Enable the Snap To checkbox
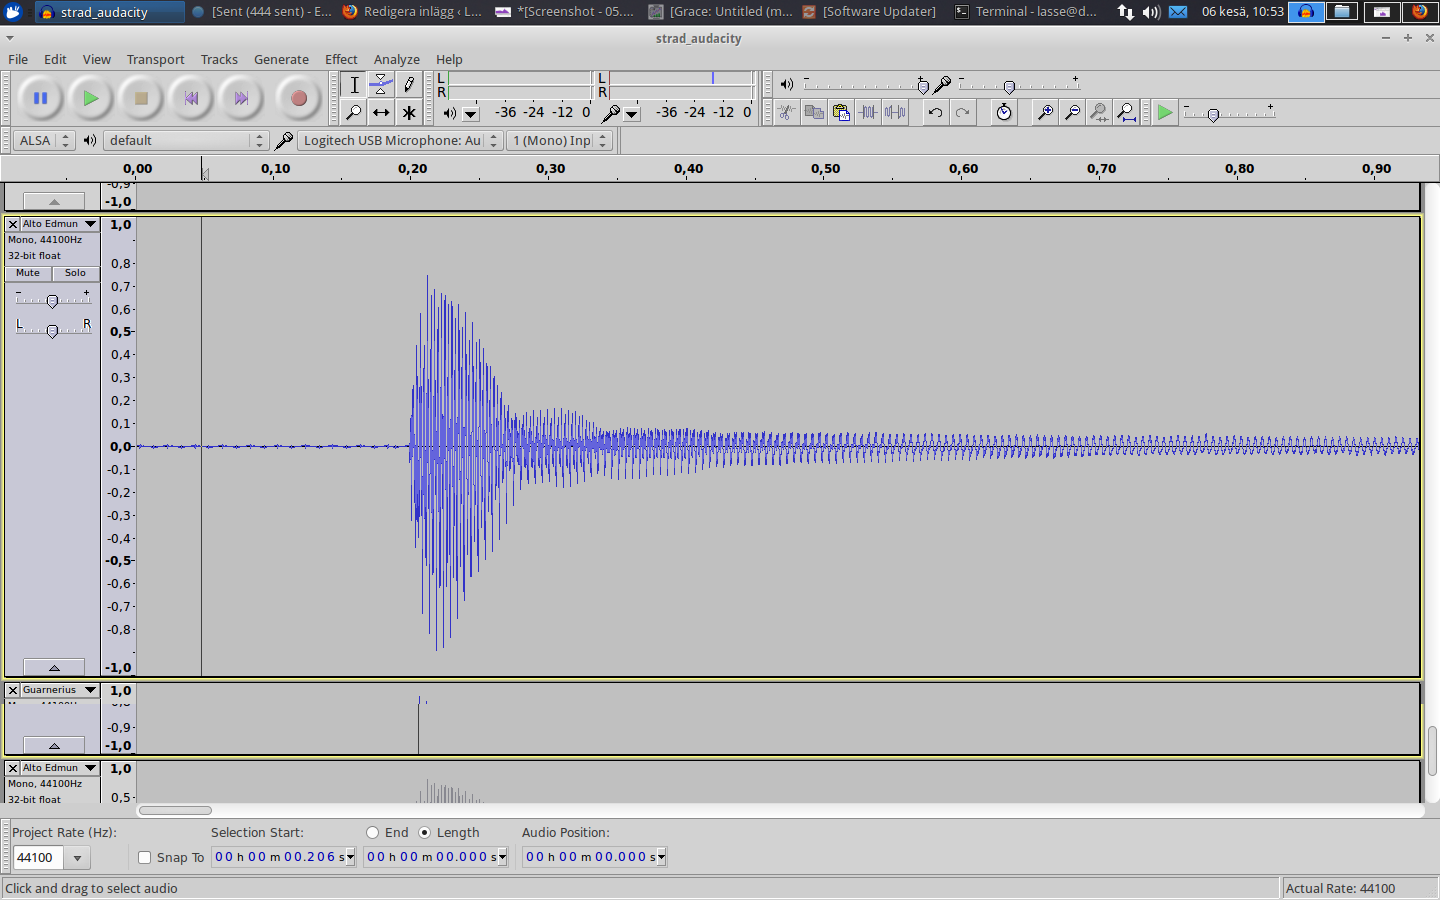 [x=145, y=857]
